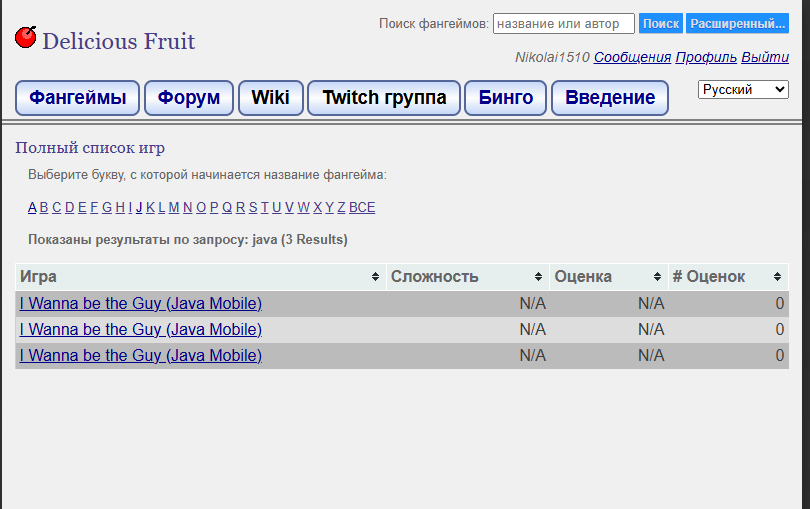Image resolution: width=810 pixels, height=509 pixels.
Task: Sort by Оценка column arrows
Action: pos(657,277)
